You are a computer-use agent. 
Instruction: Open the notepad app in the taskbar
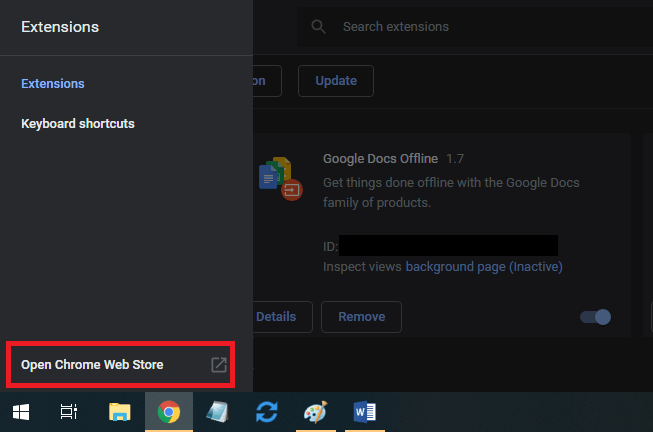[x=218, y=412]
